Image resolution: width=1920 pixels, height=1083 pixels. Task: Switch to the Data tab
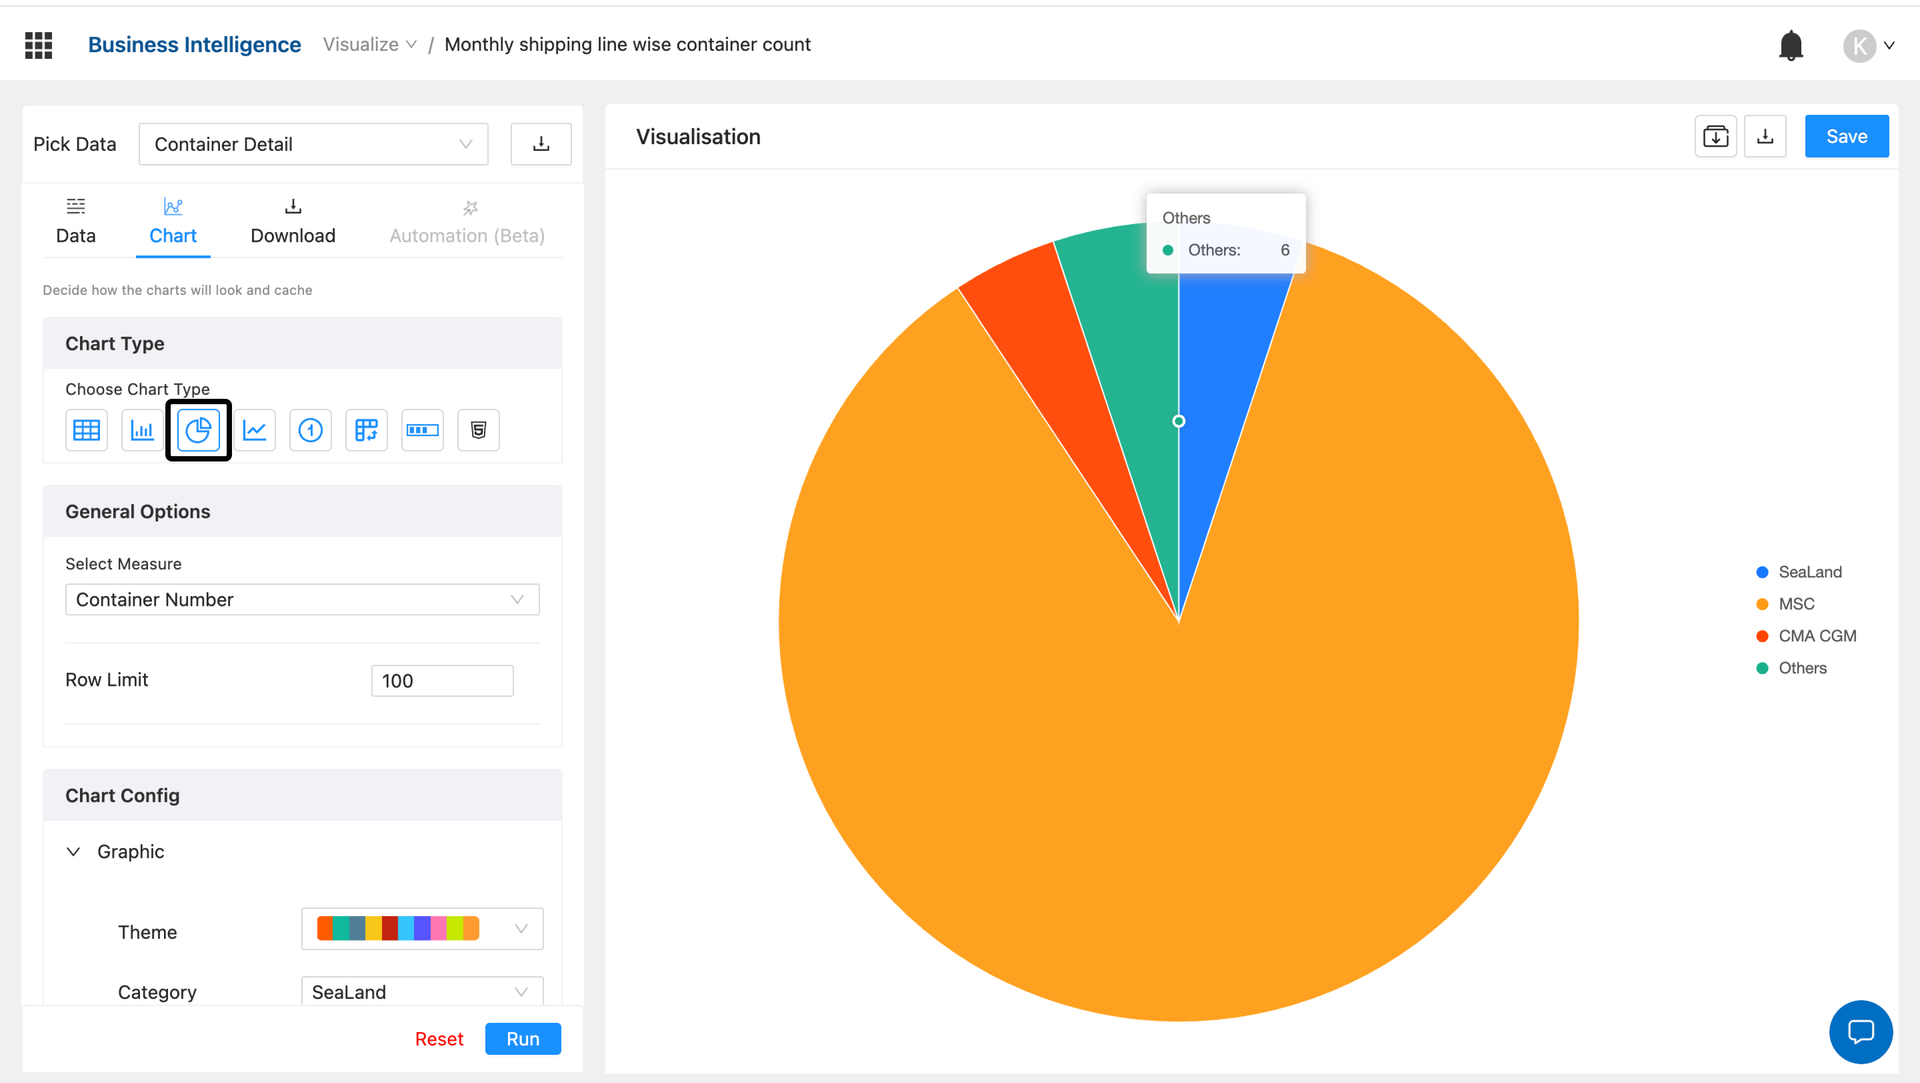click(x=76, y=222)
